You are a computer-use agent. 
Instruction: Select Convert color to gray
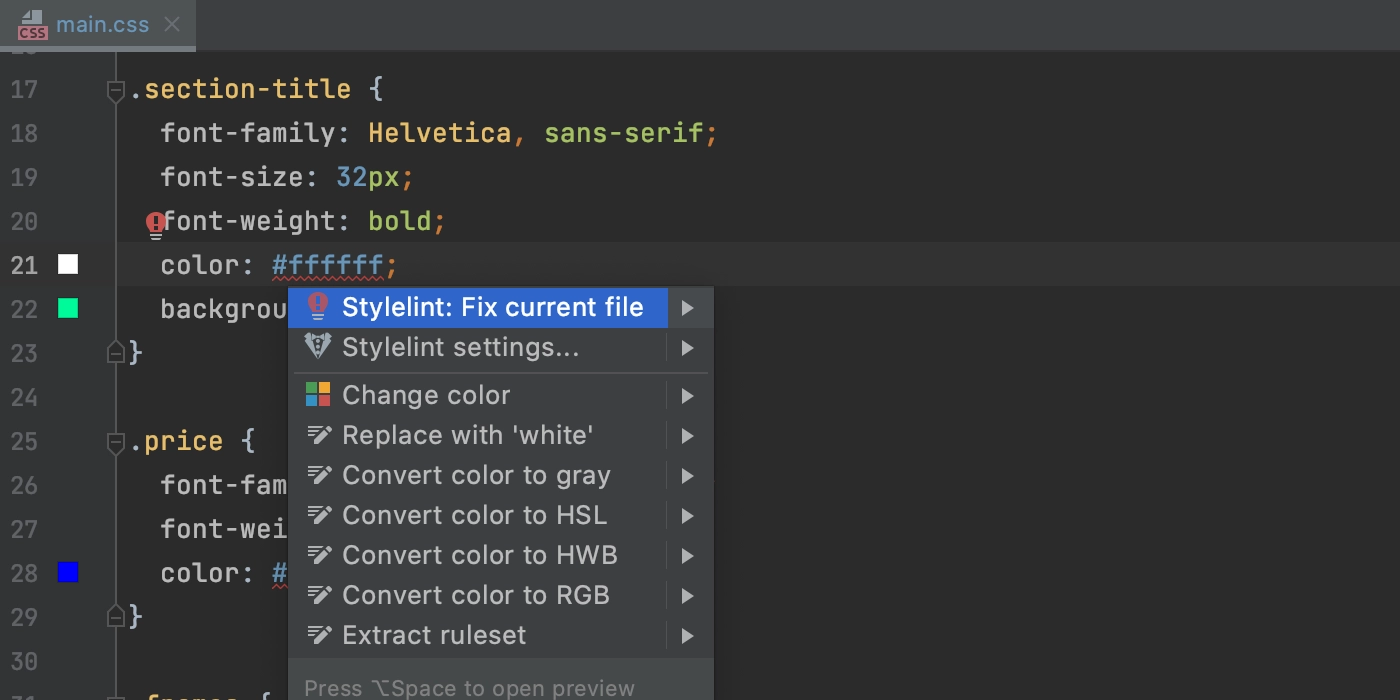click(478, 475)
